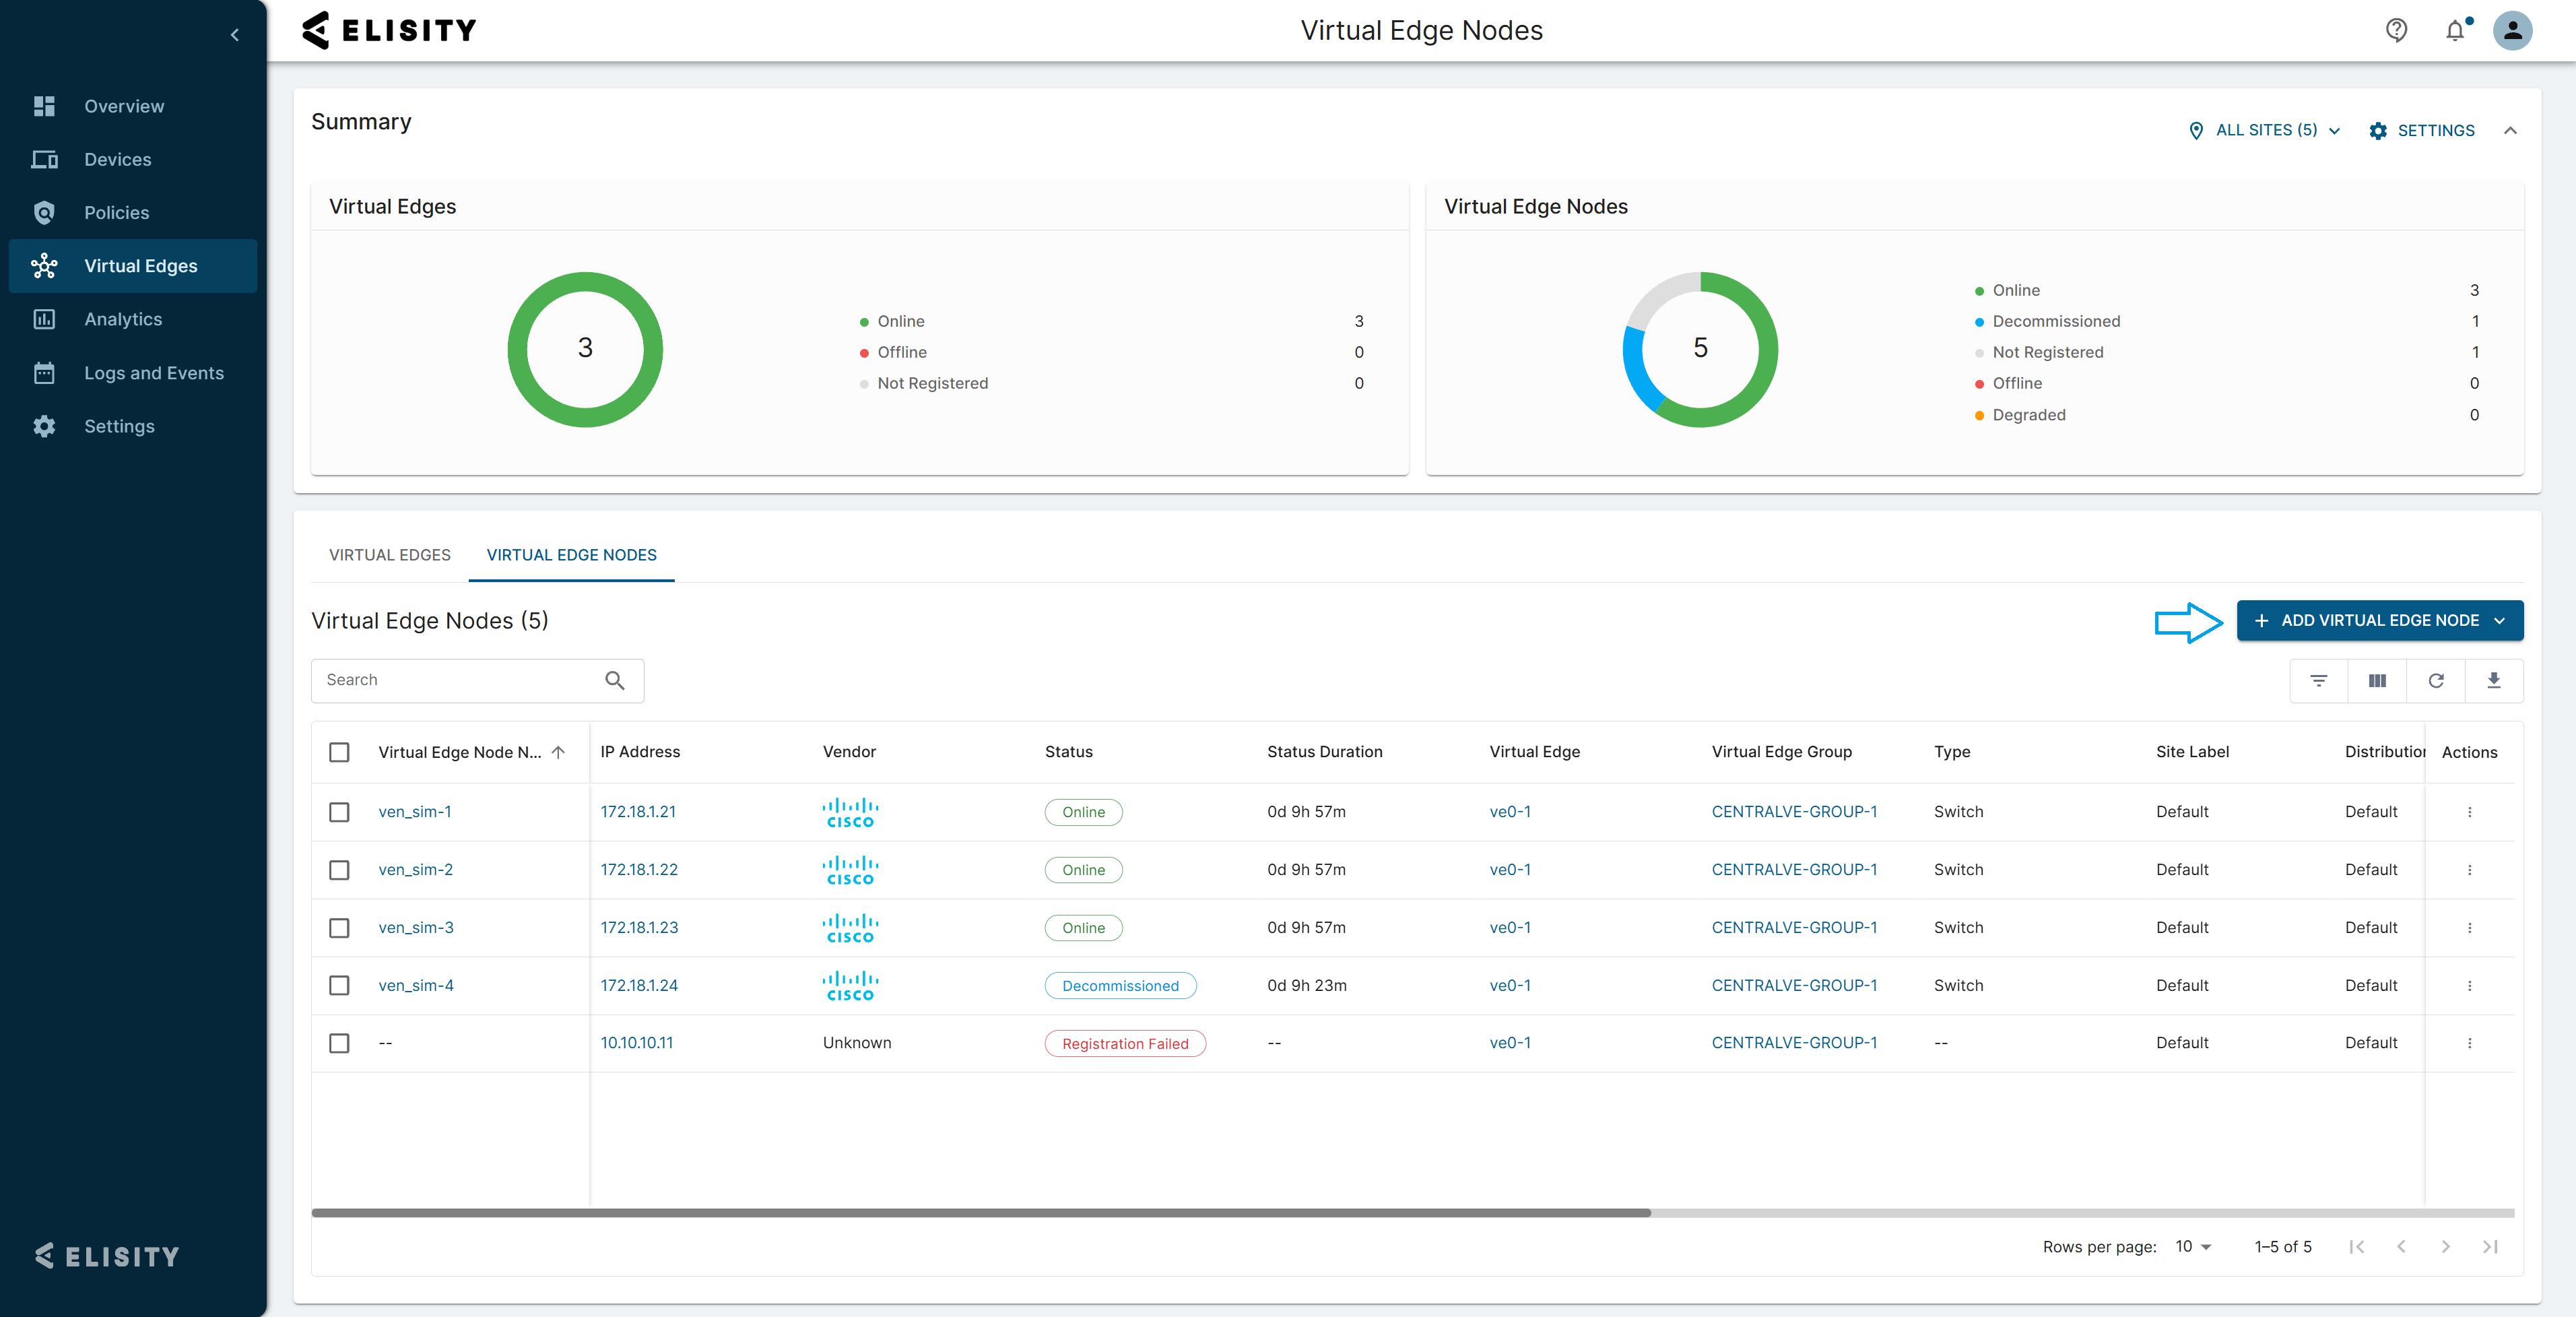Go to Logs and Events menu

(x=153, y=373)
